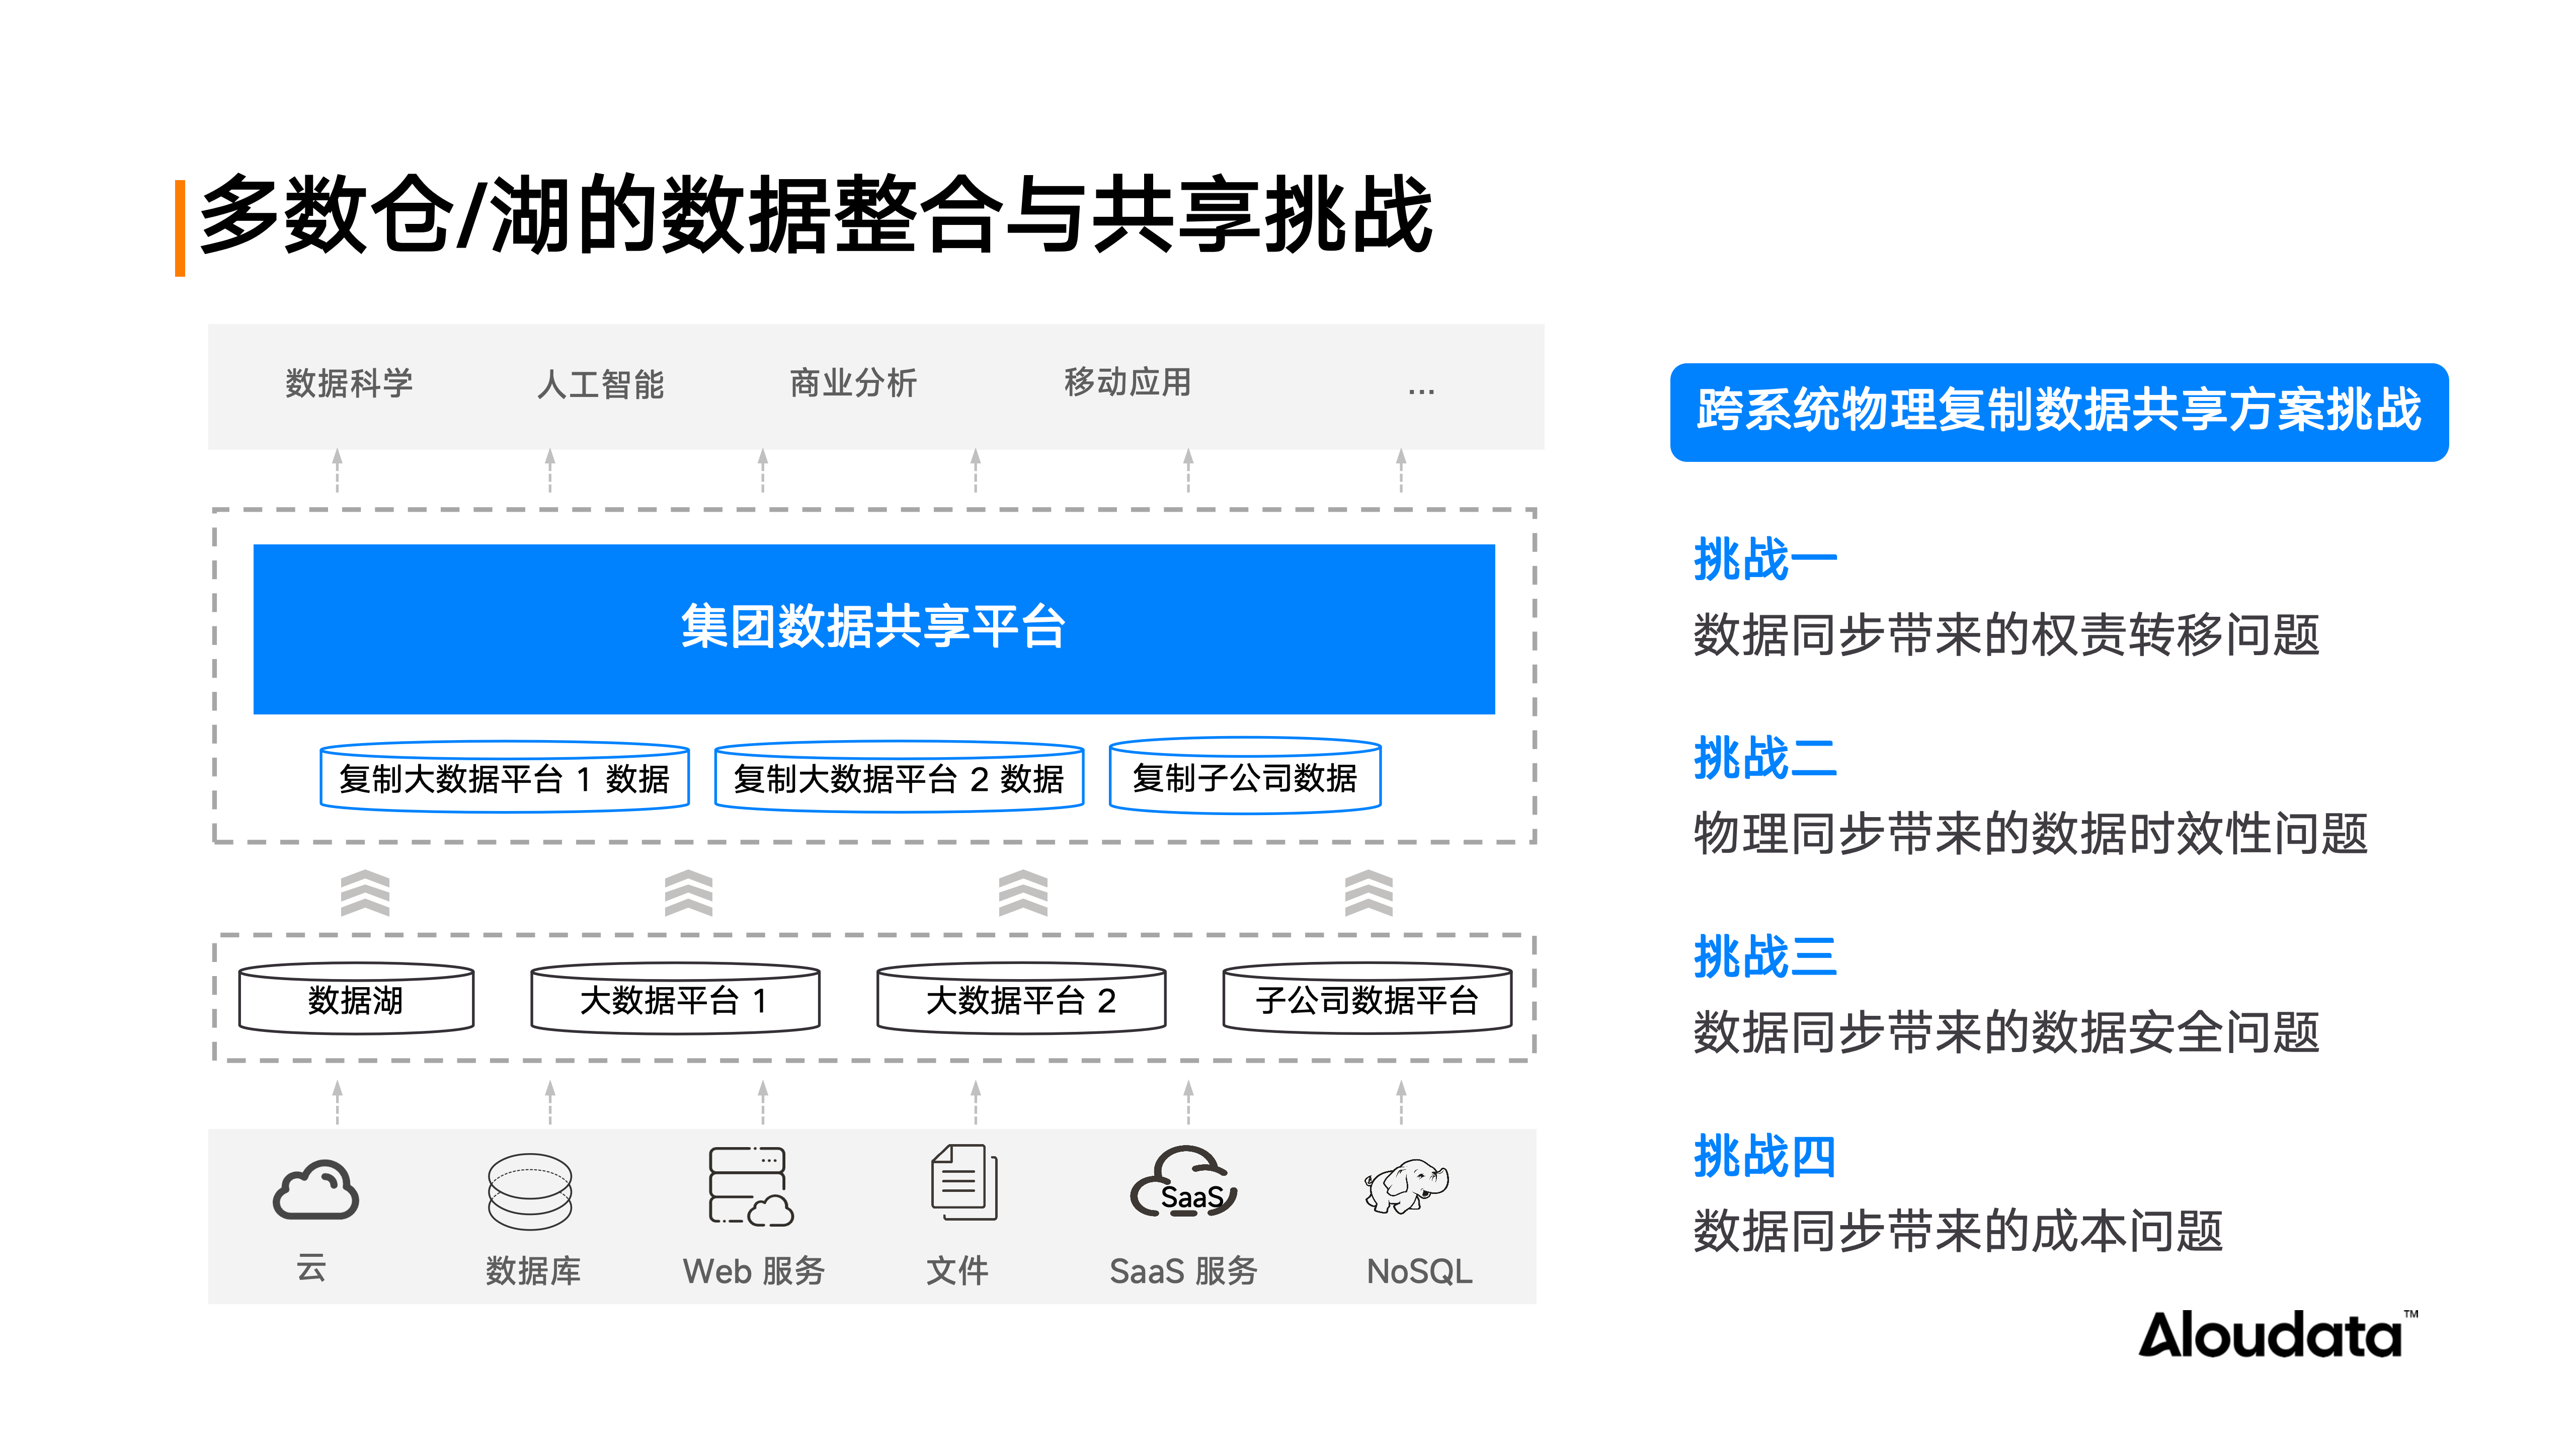This screenshot has width=2576, height=1449.
Task: Click the 挑战一 heading
Action: pos(1764,559)
